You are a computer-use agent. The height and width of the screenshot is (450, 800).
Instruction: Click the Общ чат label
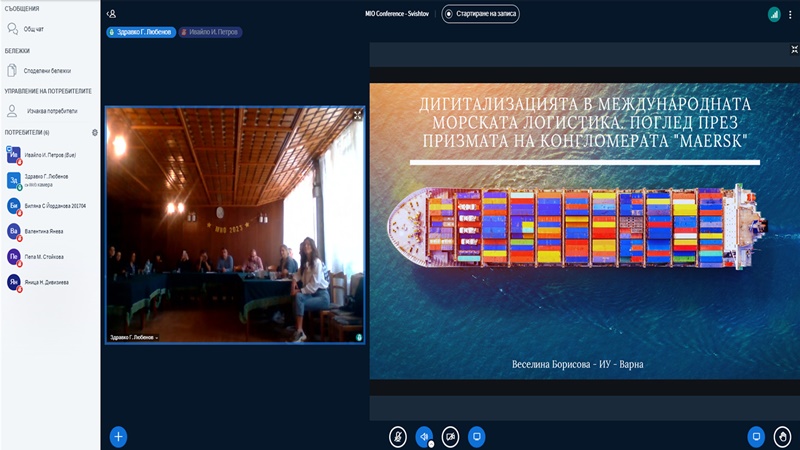pyautogui.click(x=34, y=29)
